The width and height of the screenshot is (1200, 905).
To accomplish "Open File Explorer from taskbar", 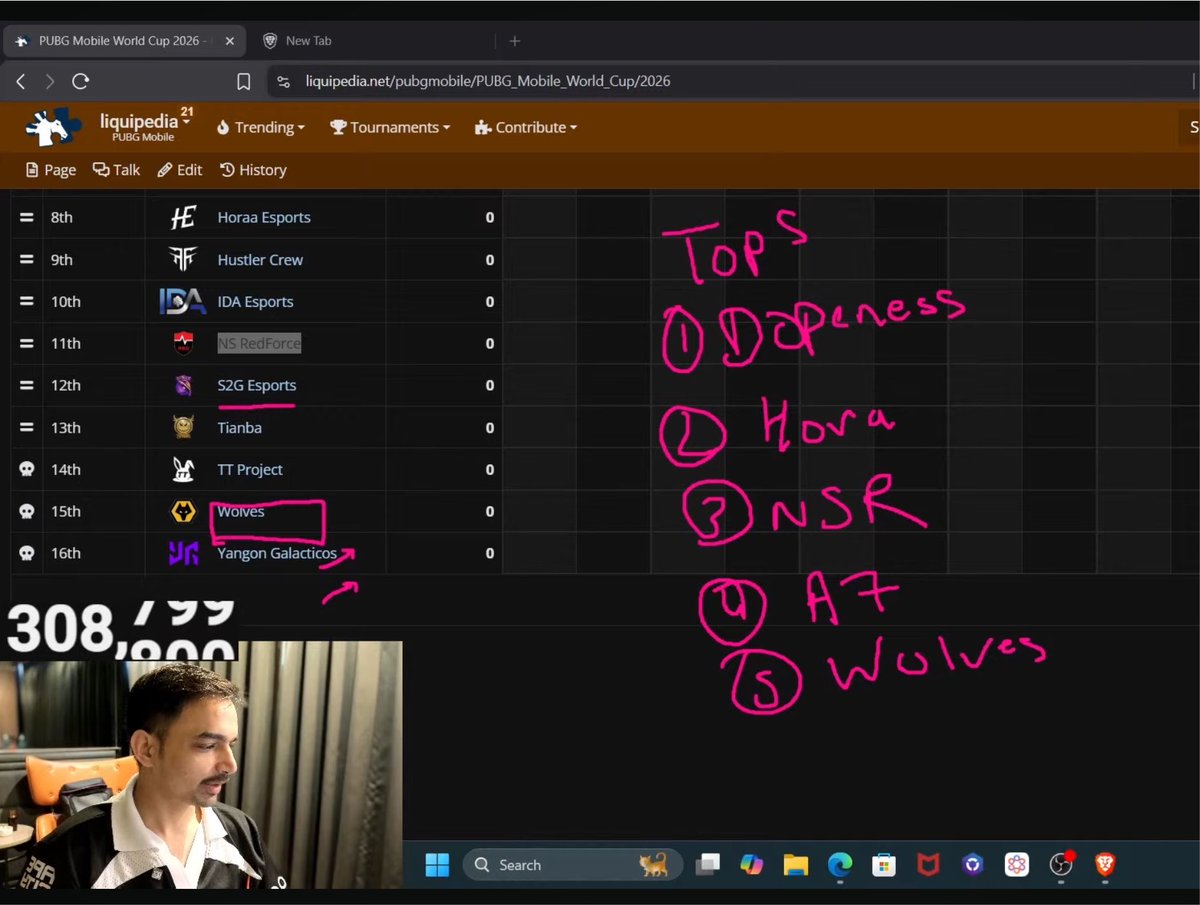I will [795, 865].
